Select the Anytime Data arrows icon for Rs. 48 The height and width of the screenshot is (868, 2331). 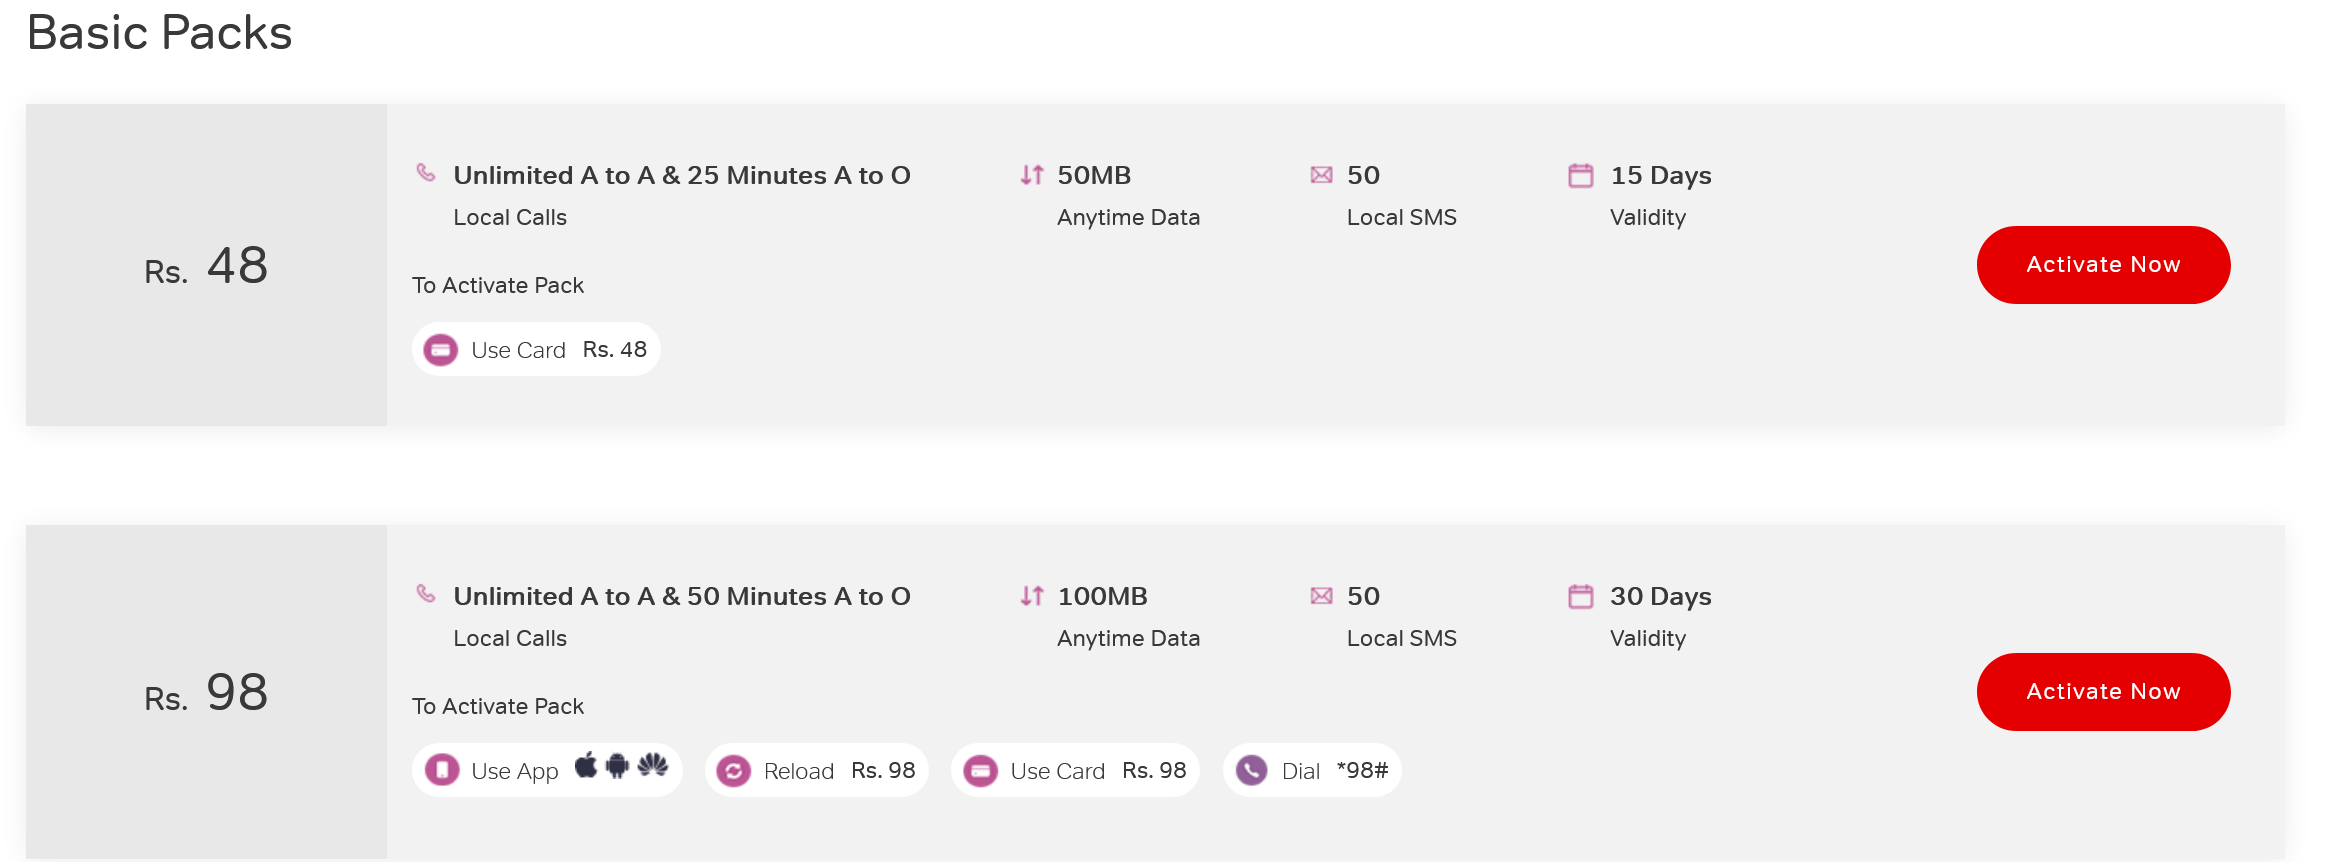click(1031, 174)
